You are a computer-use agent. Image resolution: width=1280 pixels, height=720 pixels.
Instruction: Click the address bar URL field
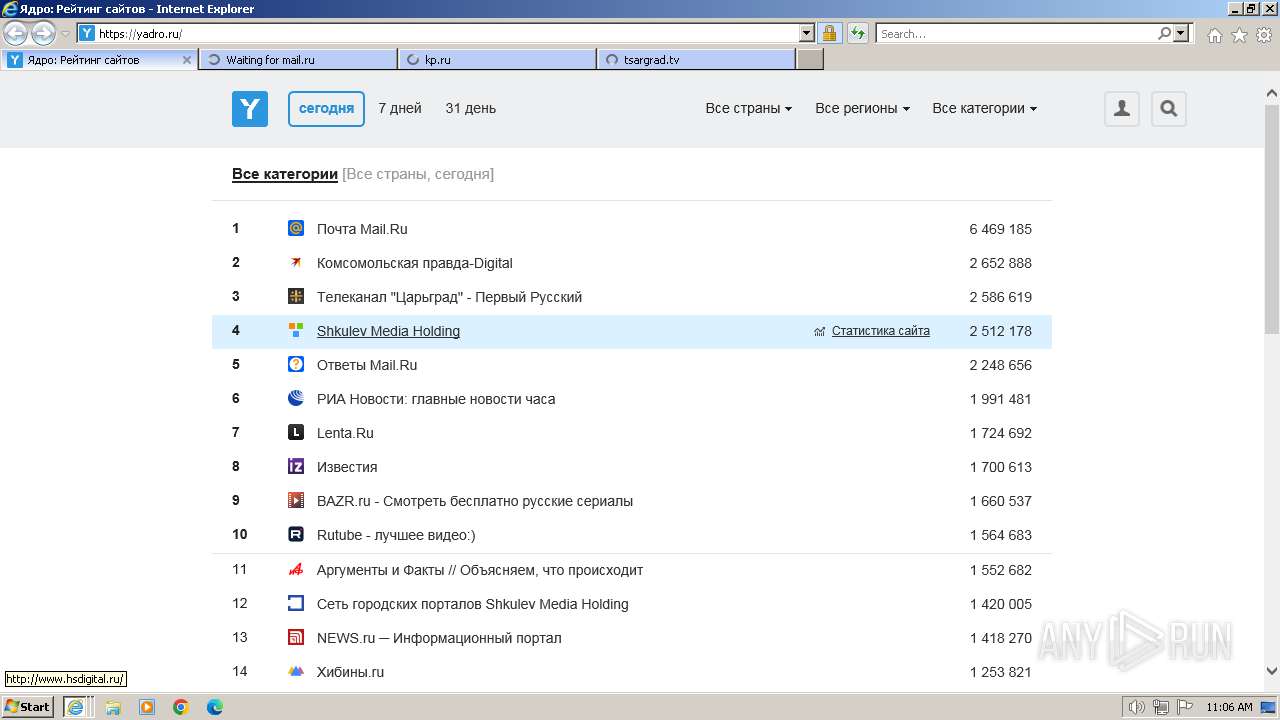click(448, 33)
